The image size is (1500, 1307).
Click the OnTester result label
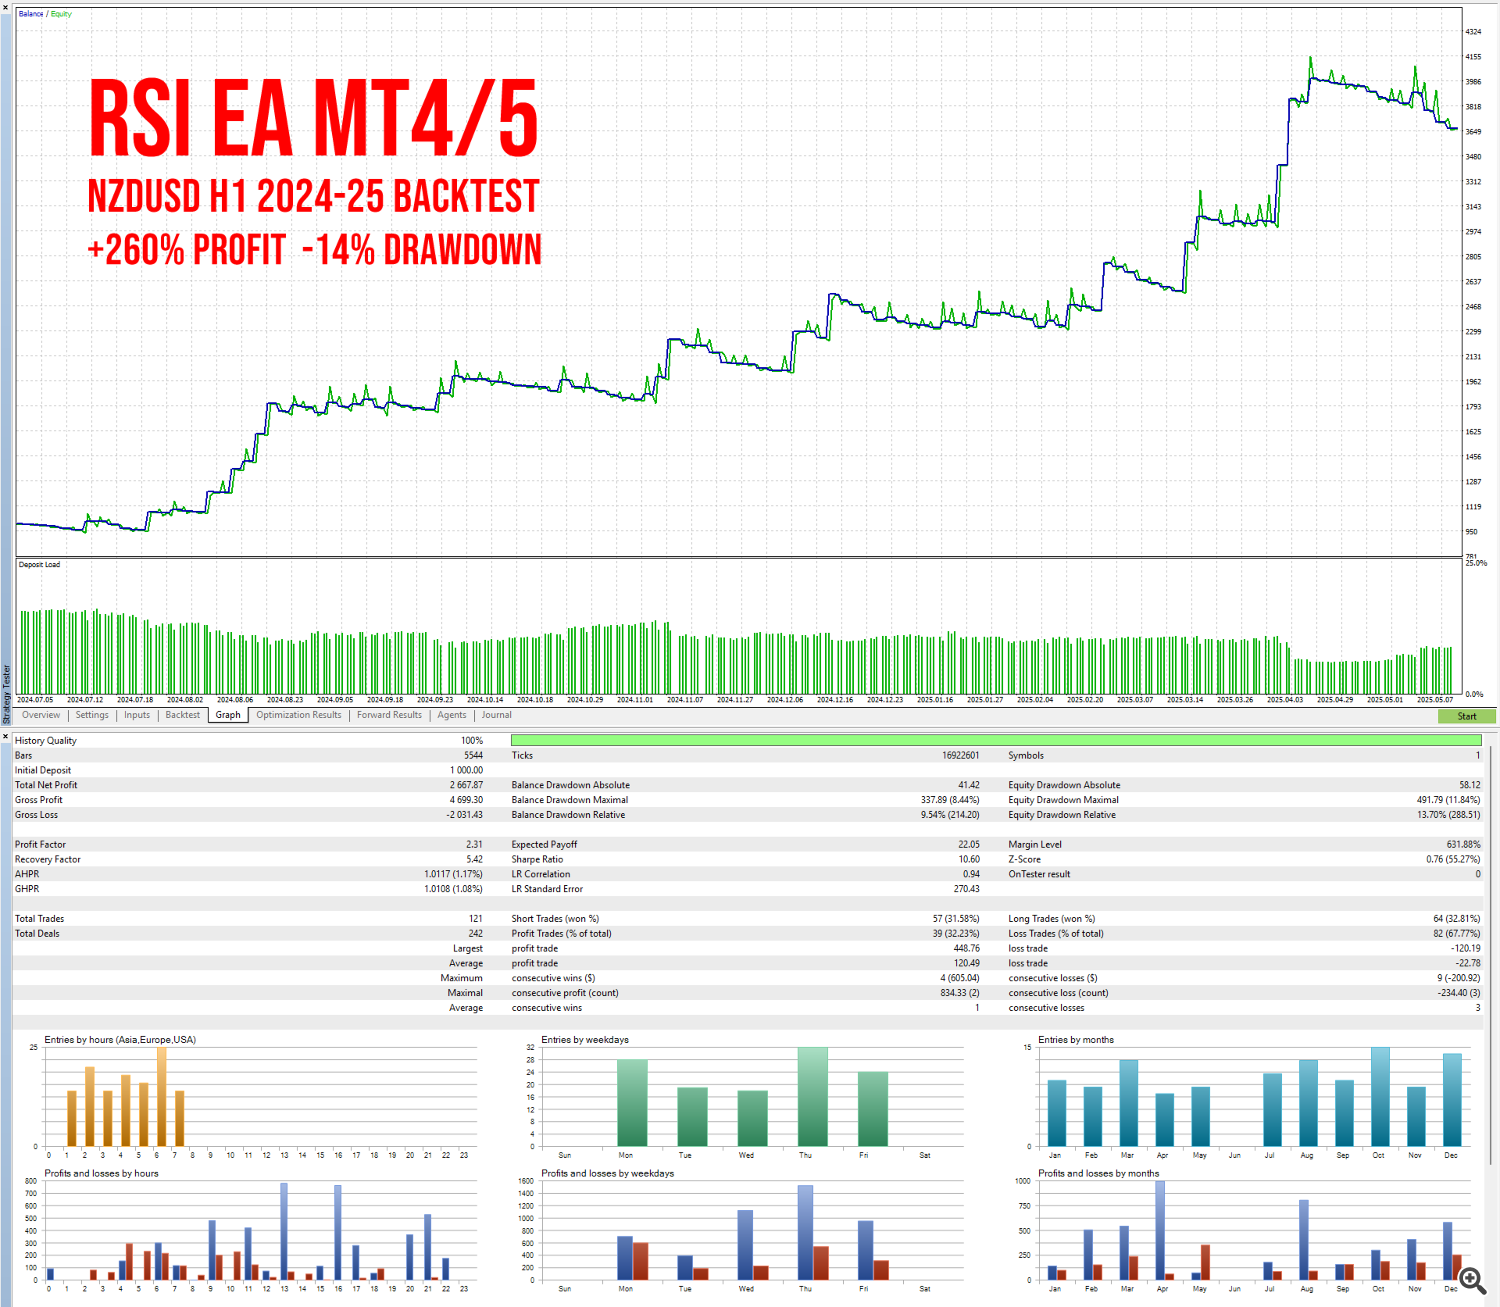click(1039, 874)
